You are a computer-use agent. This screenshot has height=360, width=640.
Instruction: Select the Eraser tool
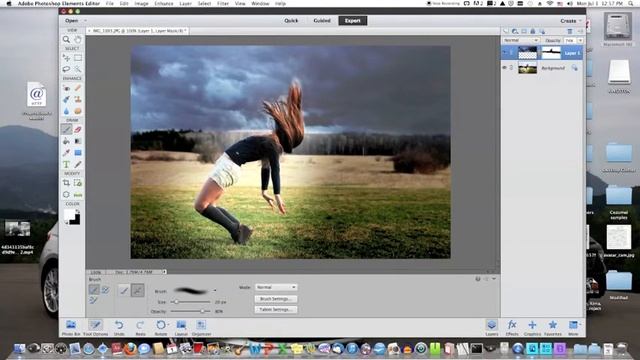pos(78,129)
